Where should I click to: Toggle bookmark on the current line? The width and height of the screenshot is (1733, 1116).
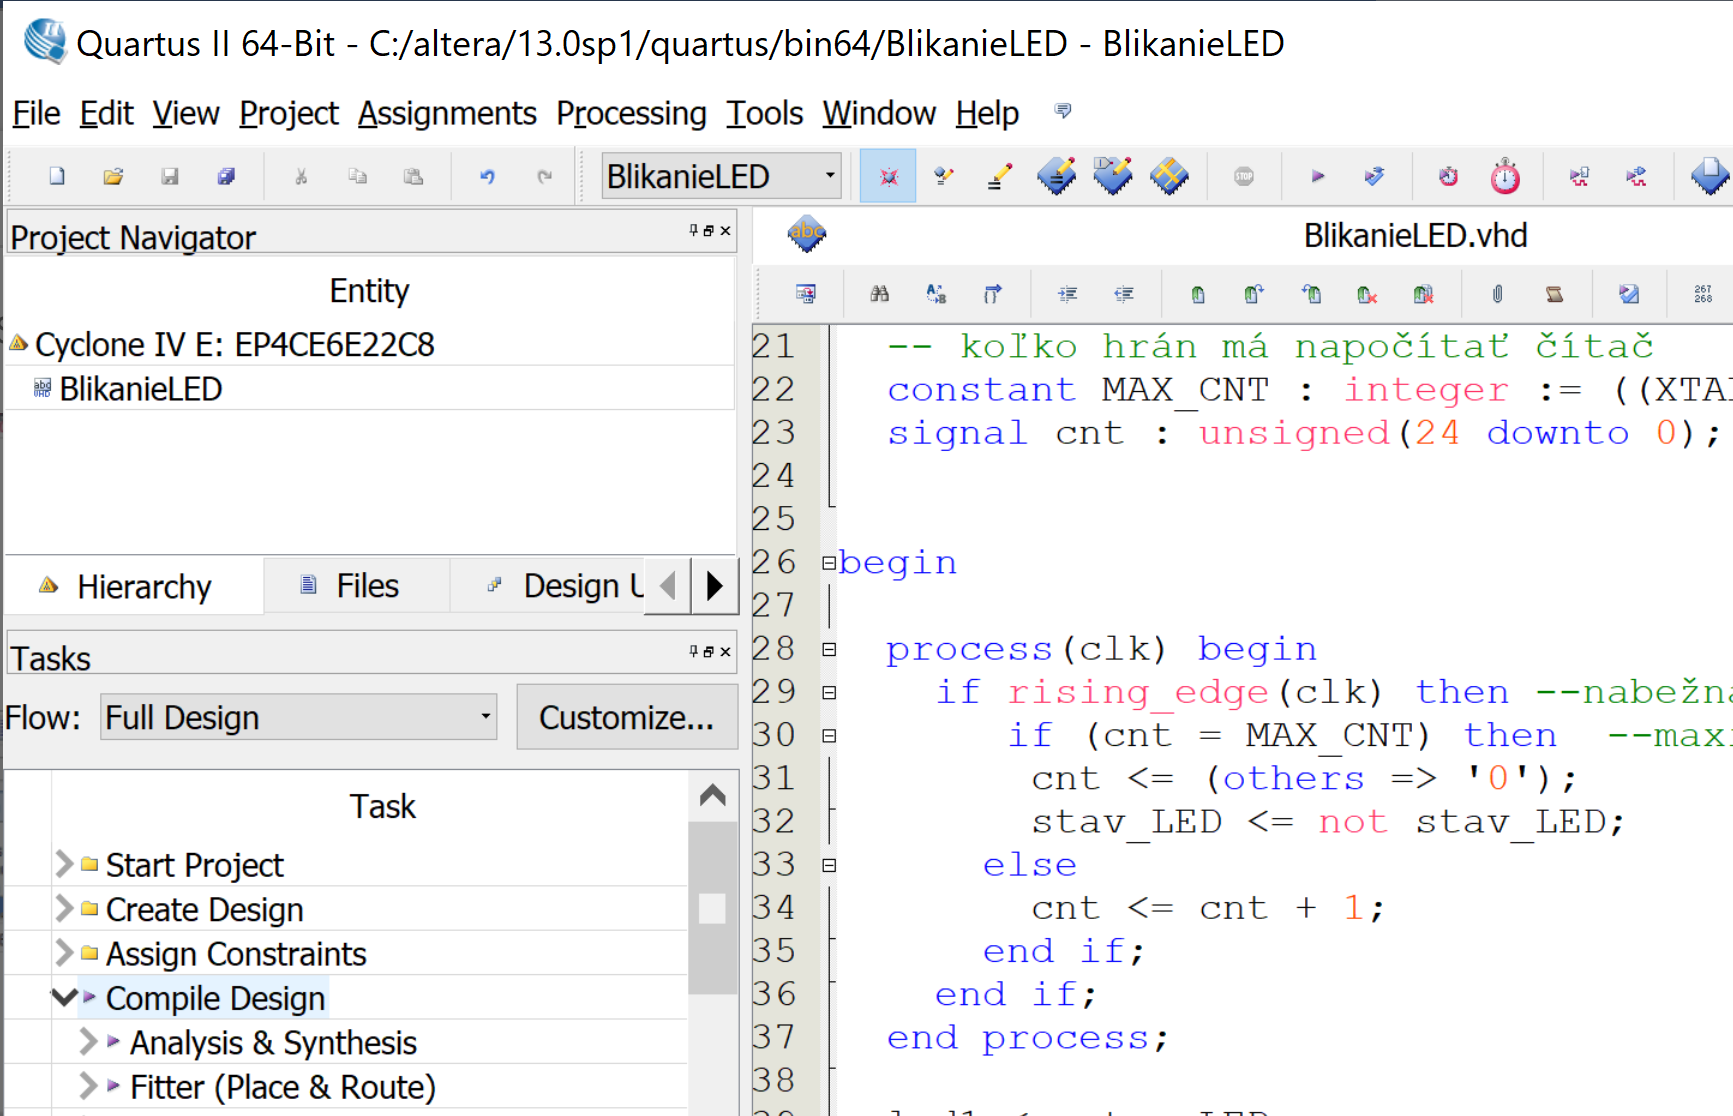point(1197,294)
